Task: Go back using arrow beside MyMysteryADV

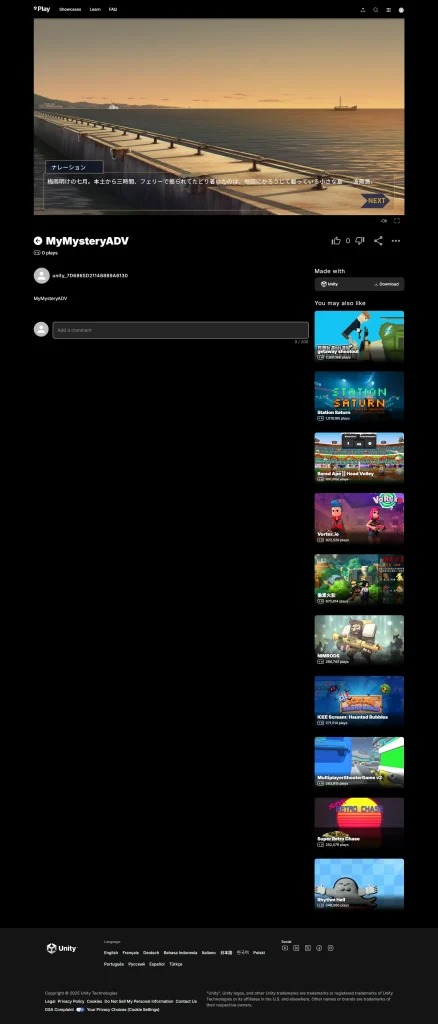Action: point(38,241)
